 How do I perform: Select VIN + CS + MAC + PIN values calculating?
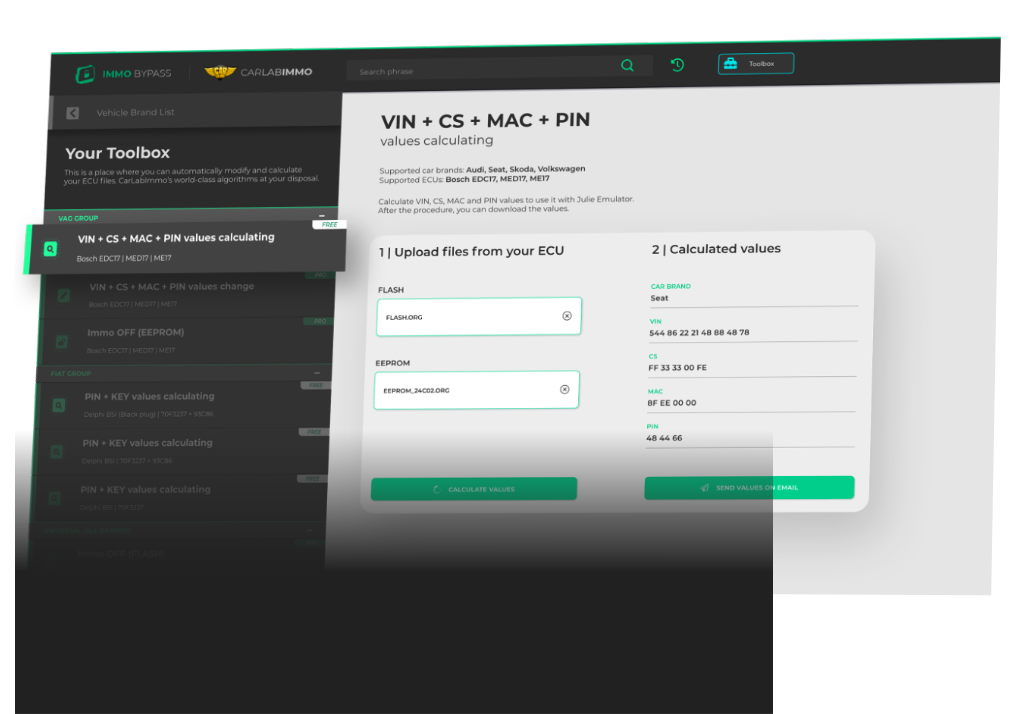point(186,247)
